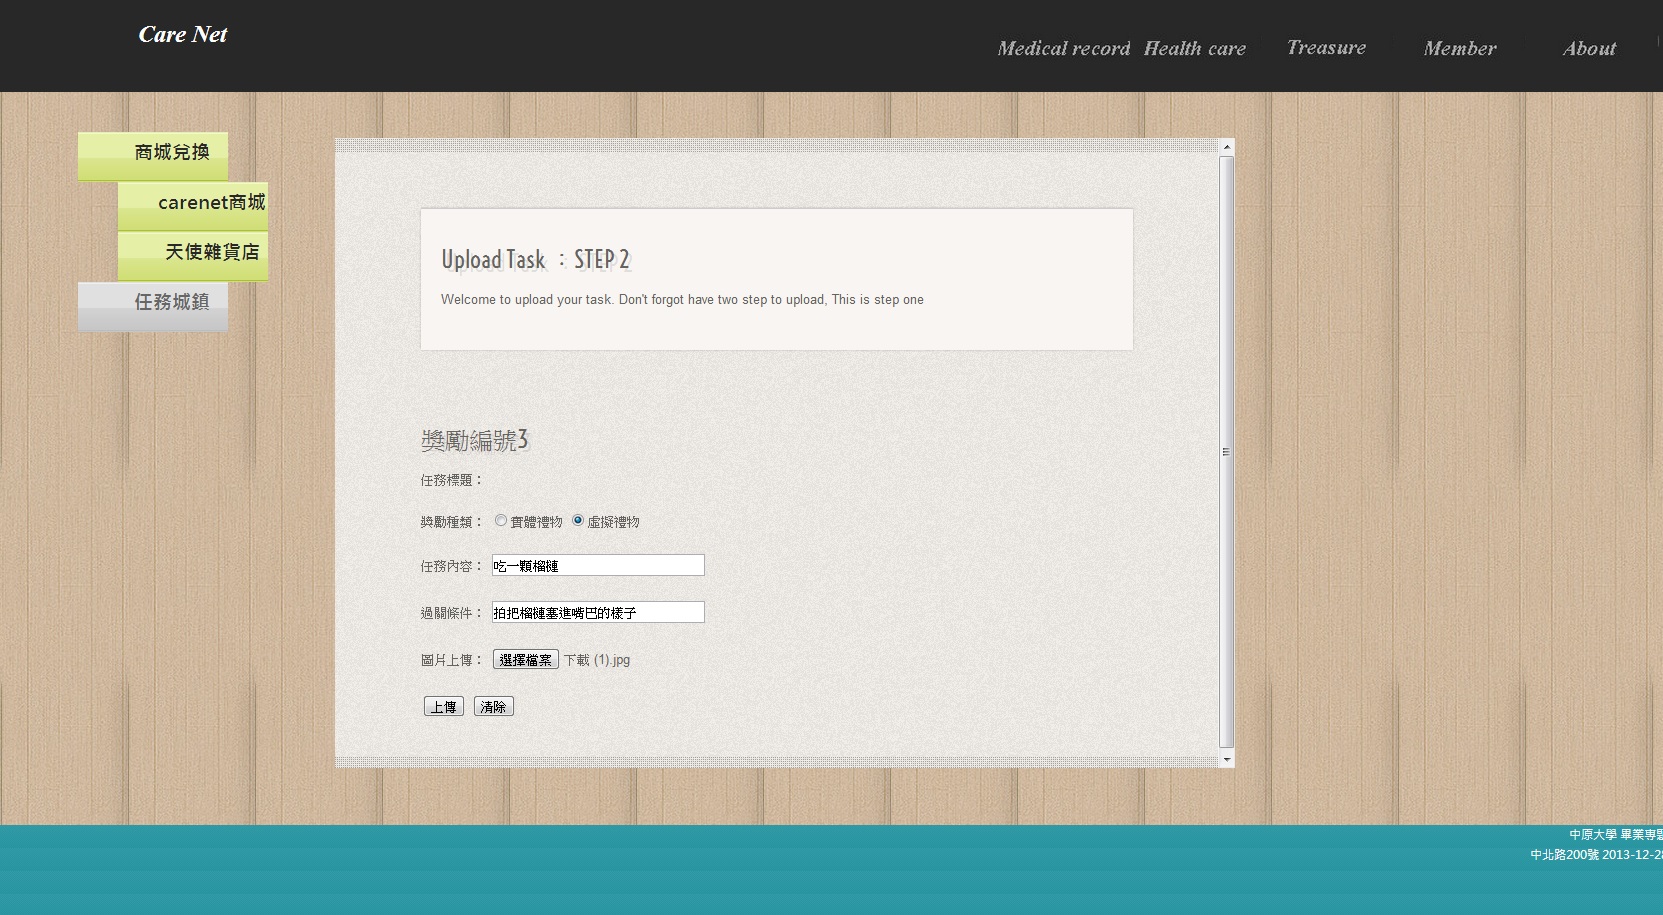Submit the form with 上傳 button
This screenshot has height=915, width=1663.
(x=443, y=707)
